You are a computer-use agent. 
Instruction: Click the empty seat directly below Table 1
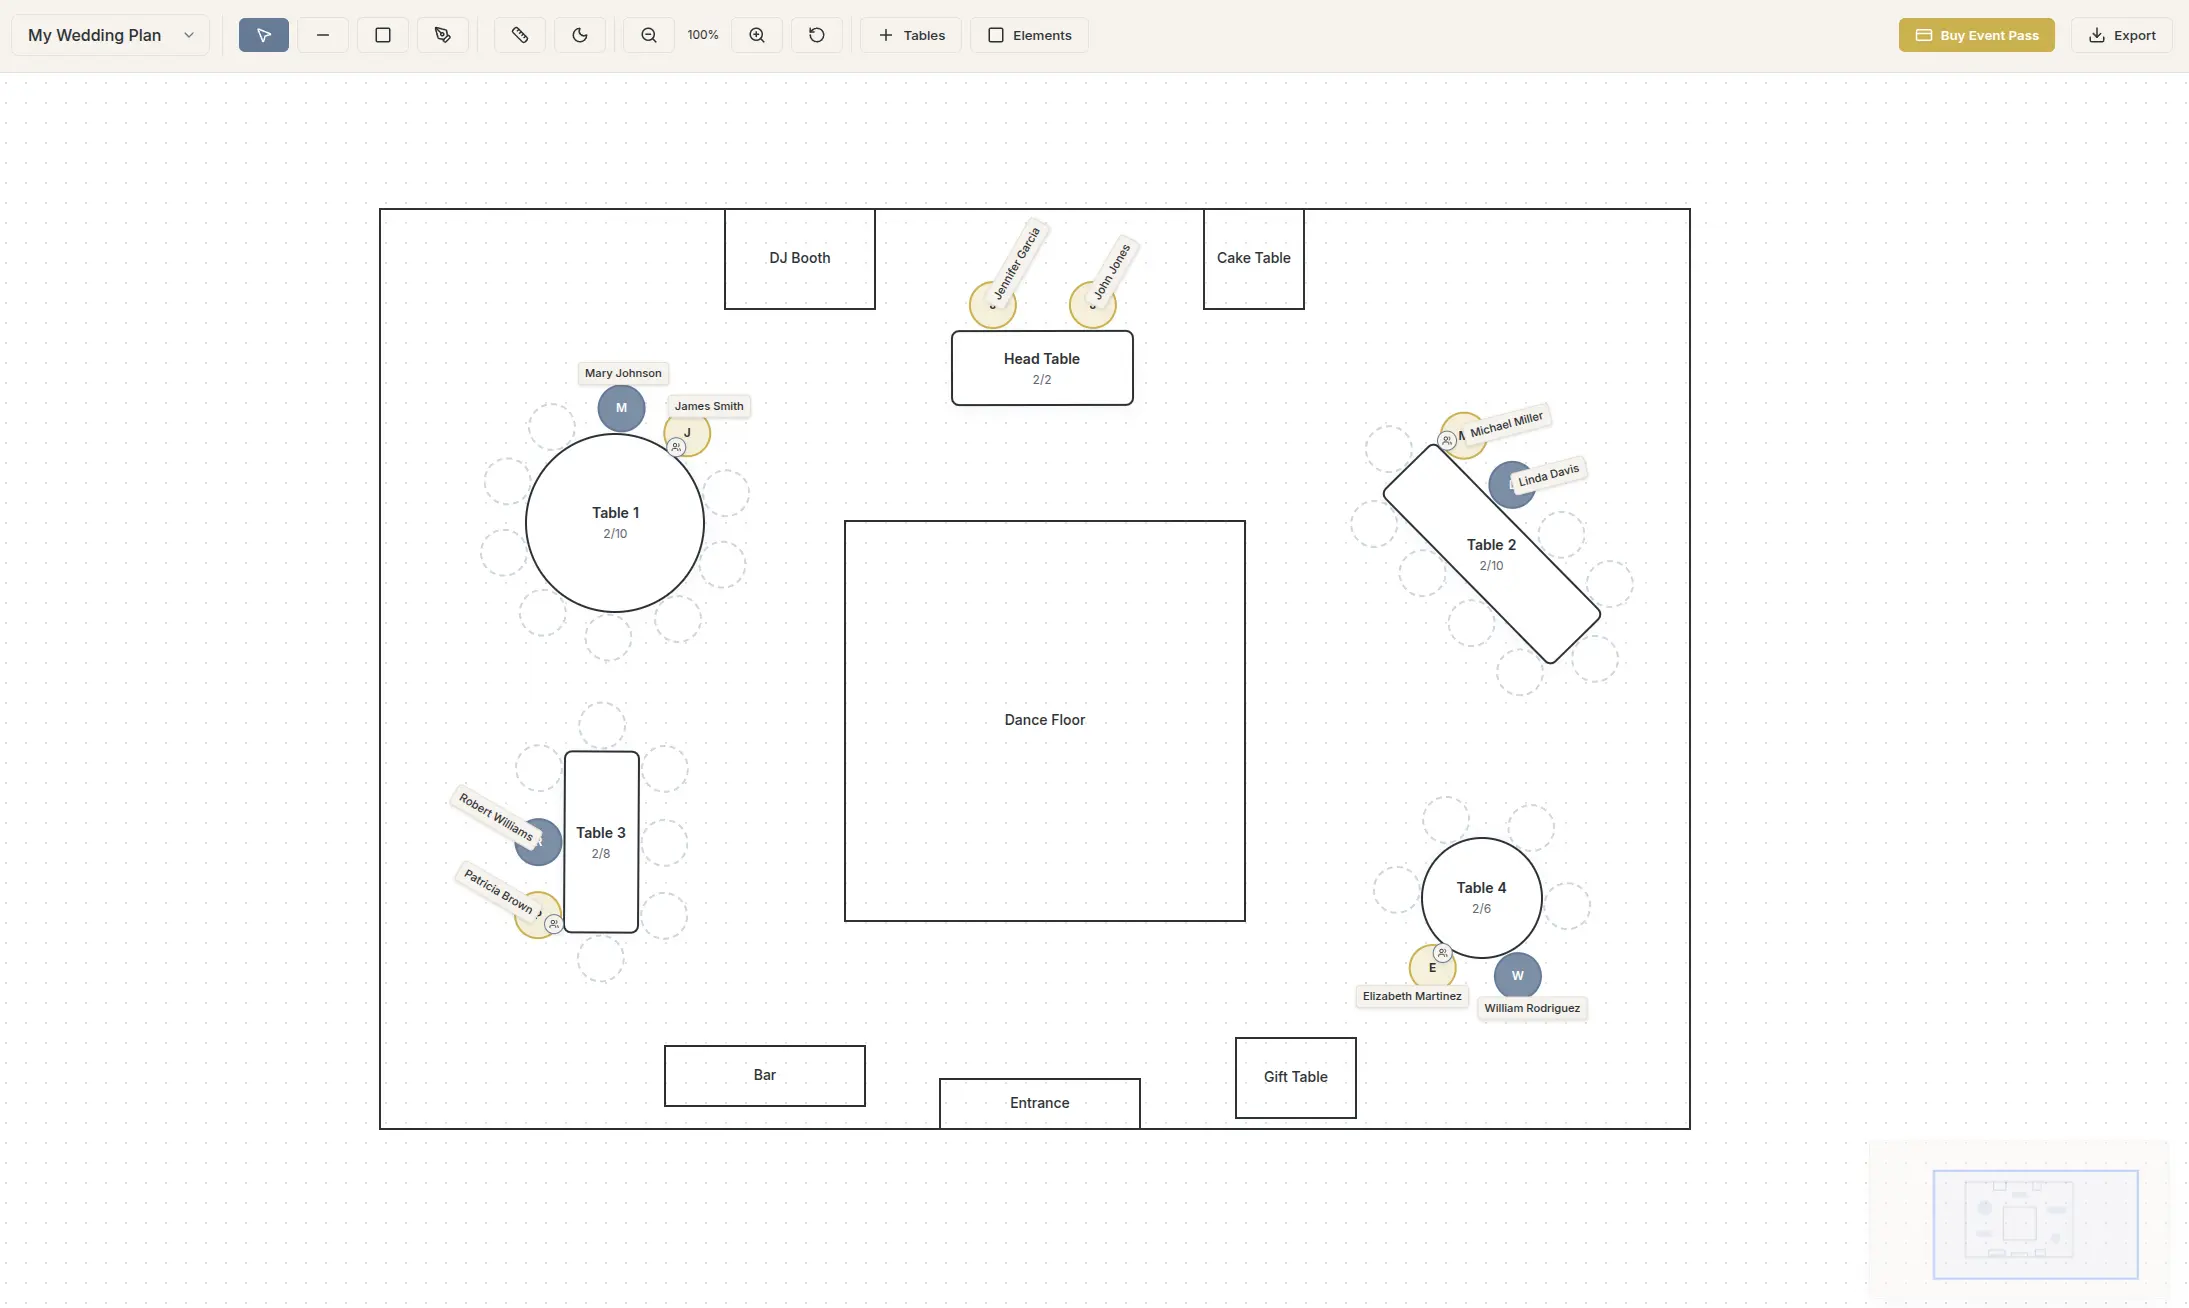click(x=608, y=637)
